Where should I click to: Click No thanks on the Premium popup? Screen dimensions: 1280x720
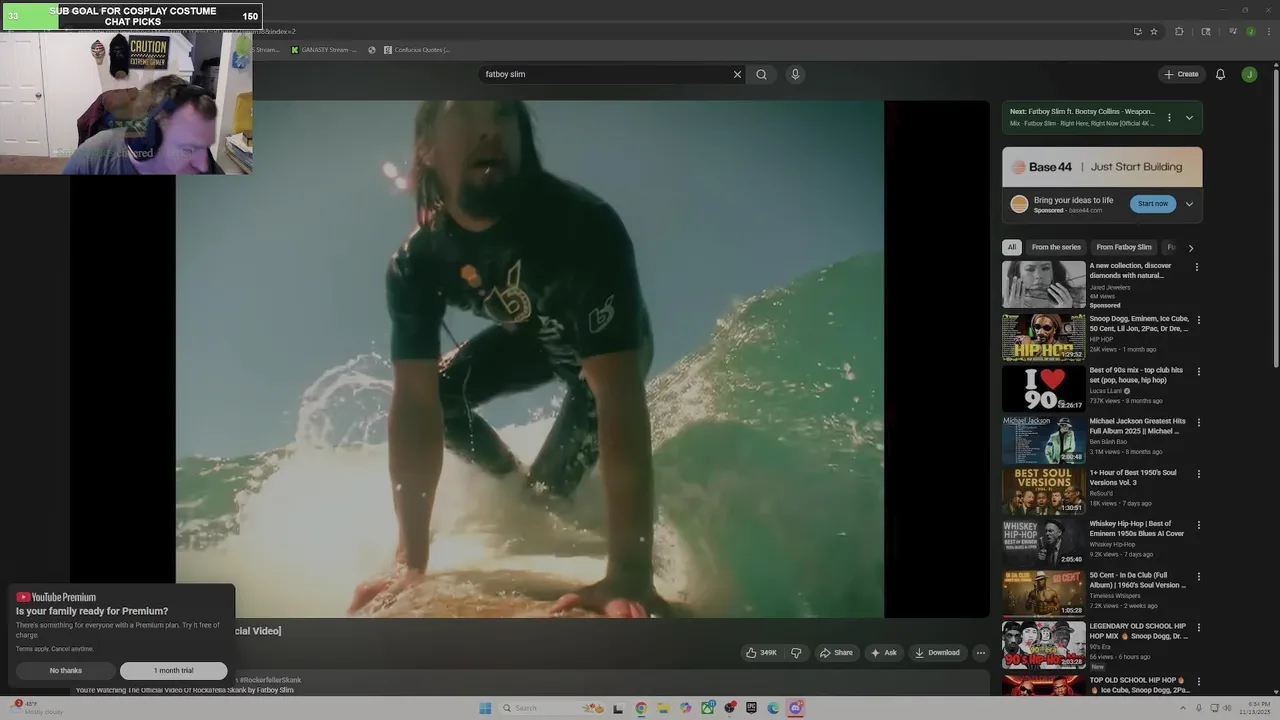[66, 671]
